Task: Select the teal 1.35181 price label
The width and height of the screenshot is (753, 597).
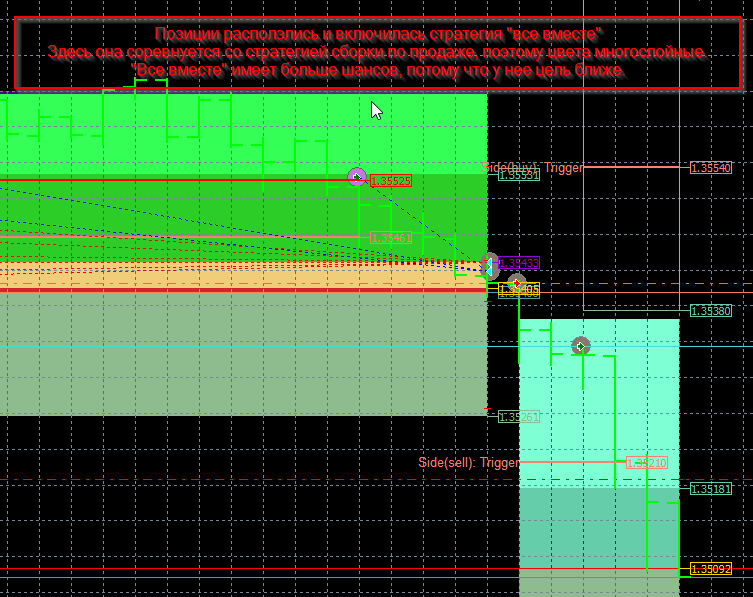Action: click(711, 489)
